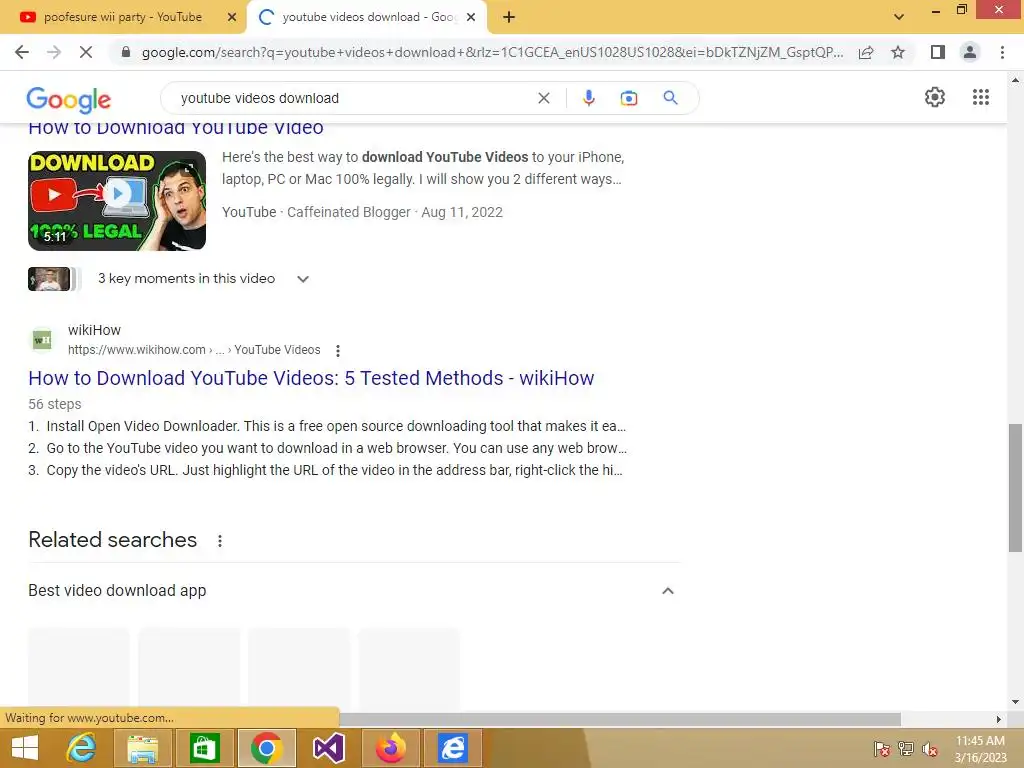The image size is (1024, 768).
Task: Open wikiHow result options three dots
Action: click(x=338, y=351)
